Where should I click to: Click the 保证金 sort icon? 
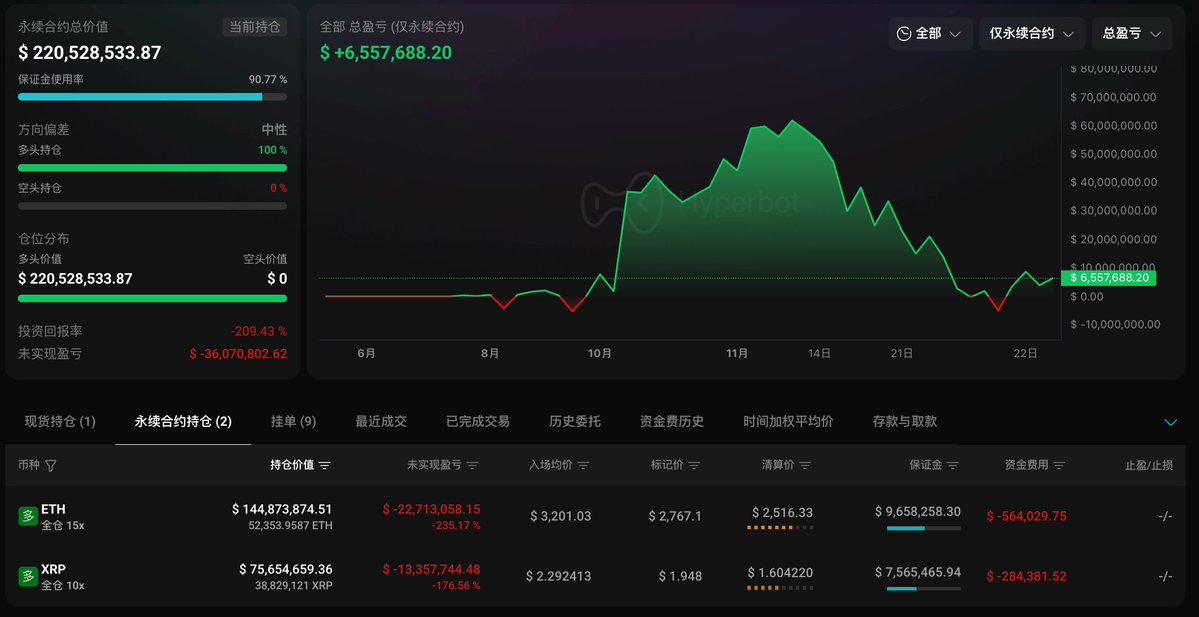coord(953,466)
